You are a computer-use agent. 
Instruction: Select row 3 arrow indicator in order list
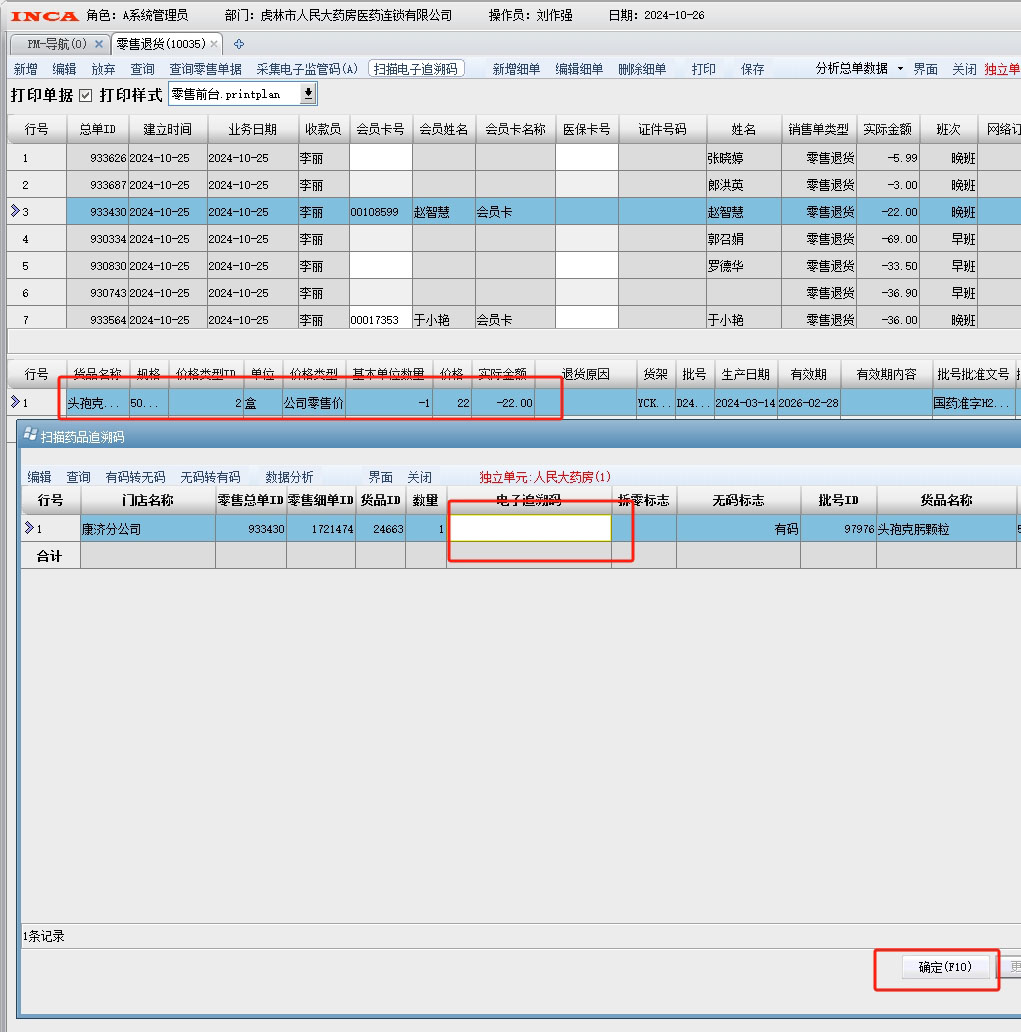pos(15,212)
